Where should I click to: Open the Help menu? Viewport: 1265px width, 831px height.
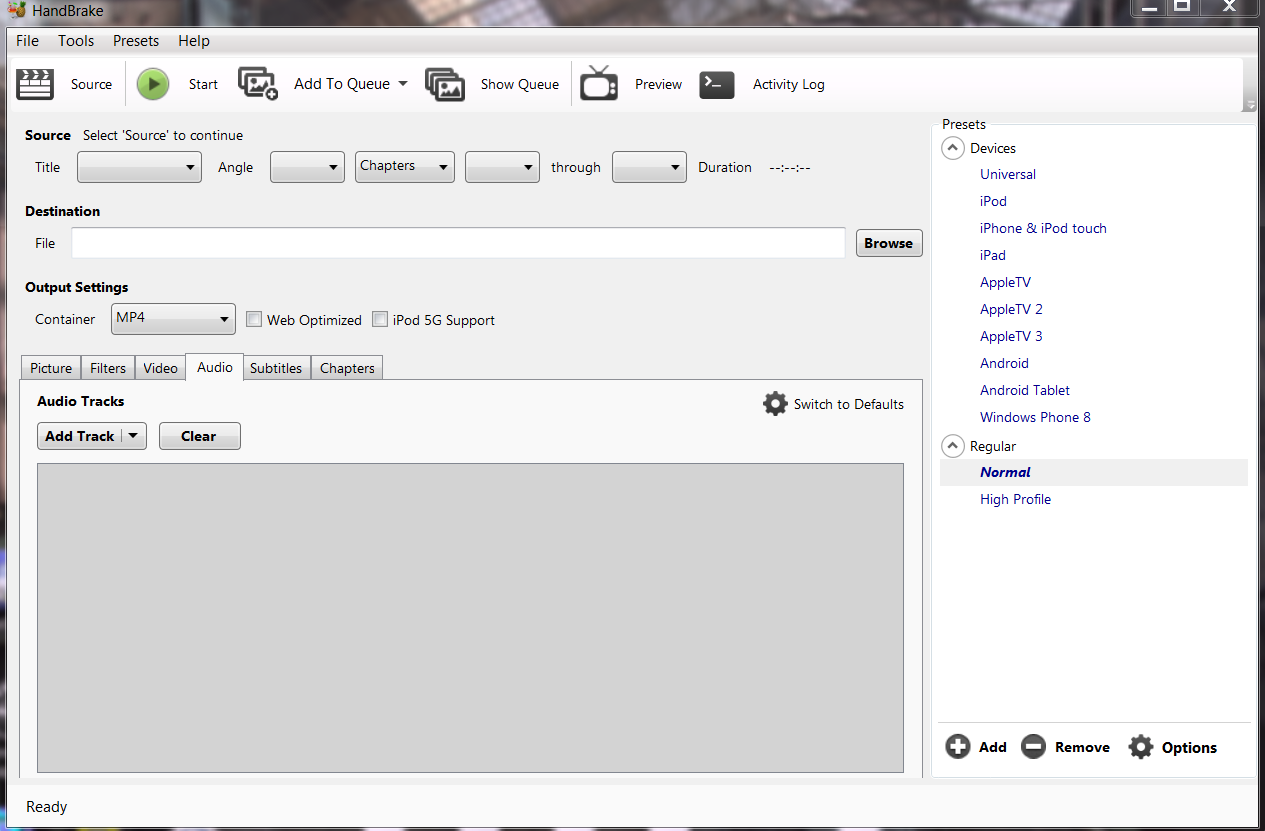coord(194,41)
